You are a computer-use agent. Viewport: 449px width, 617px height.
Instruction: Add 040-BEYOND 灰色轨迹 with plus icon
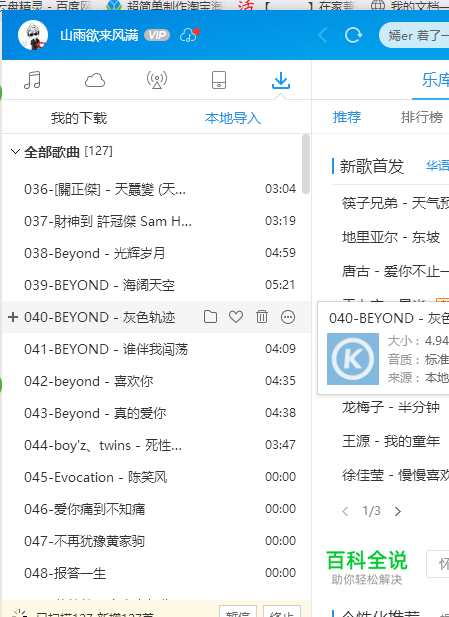13,317
